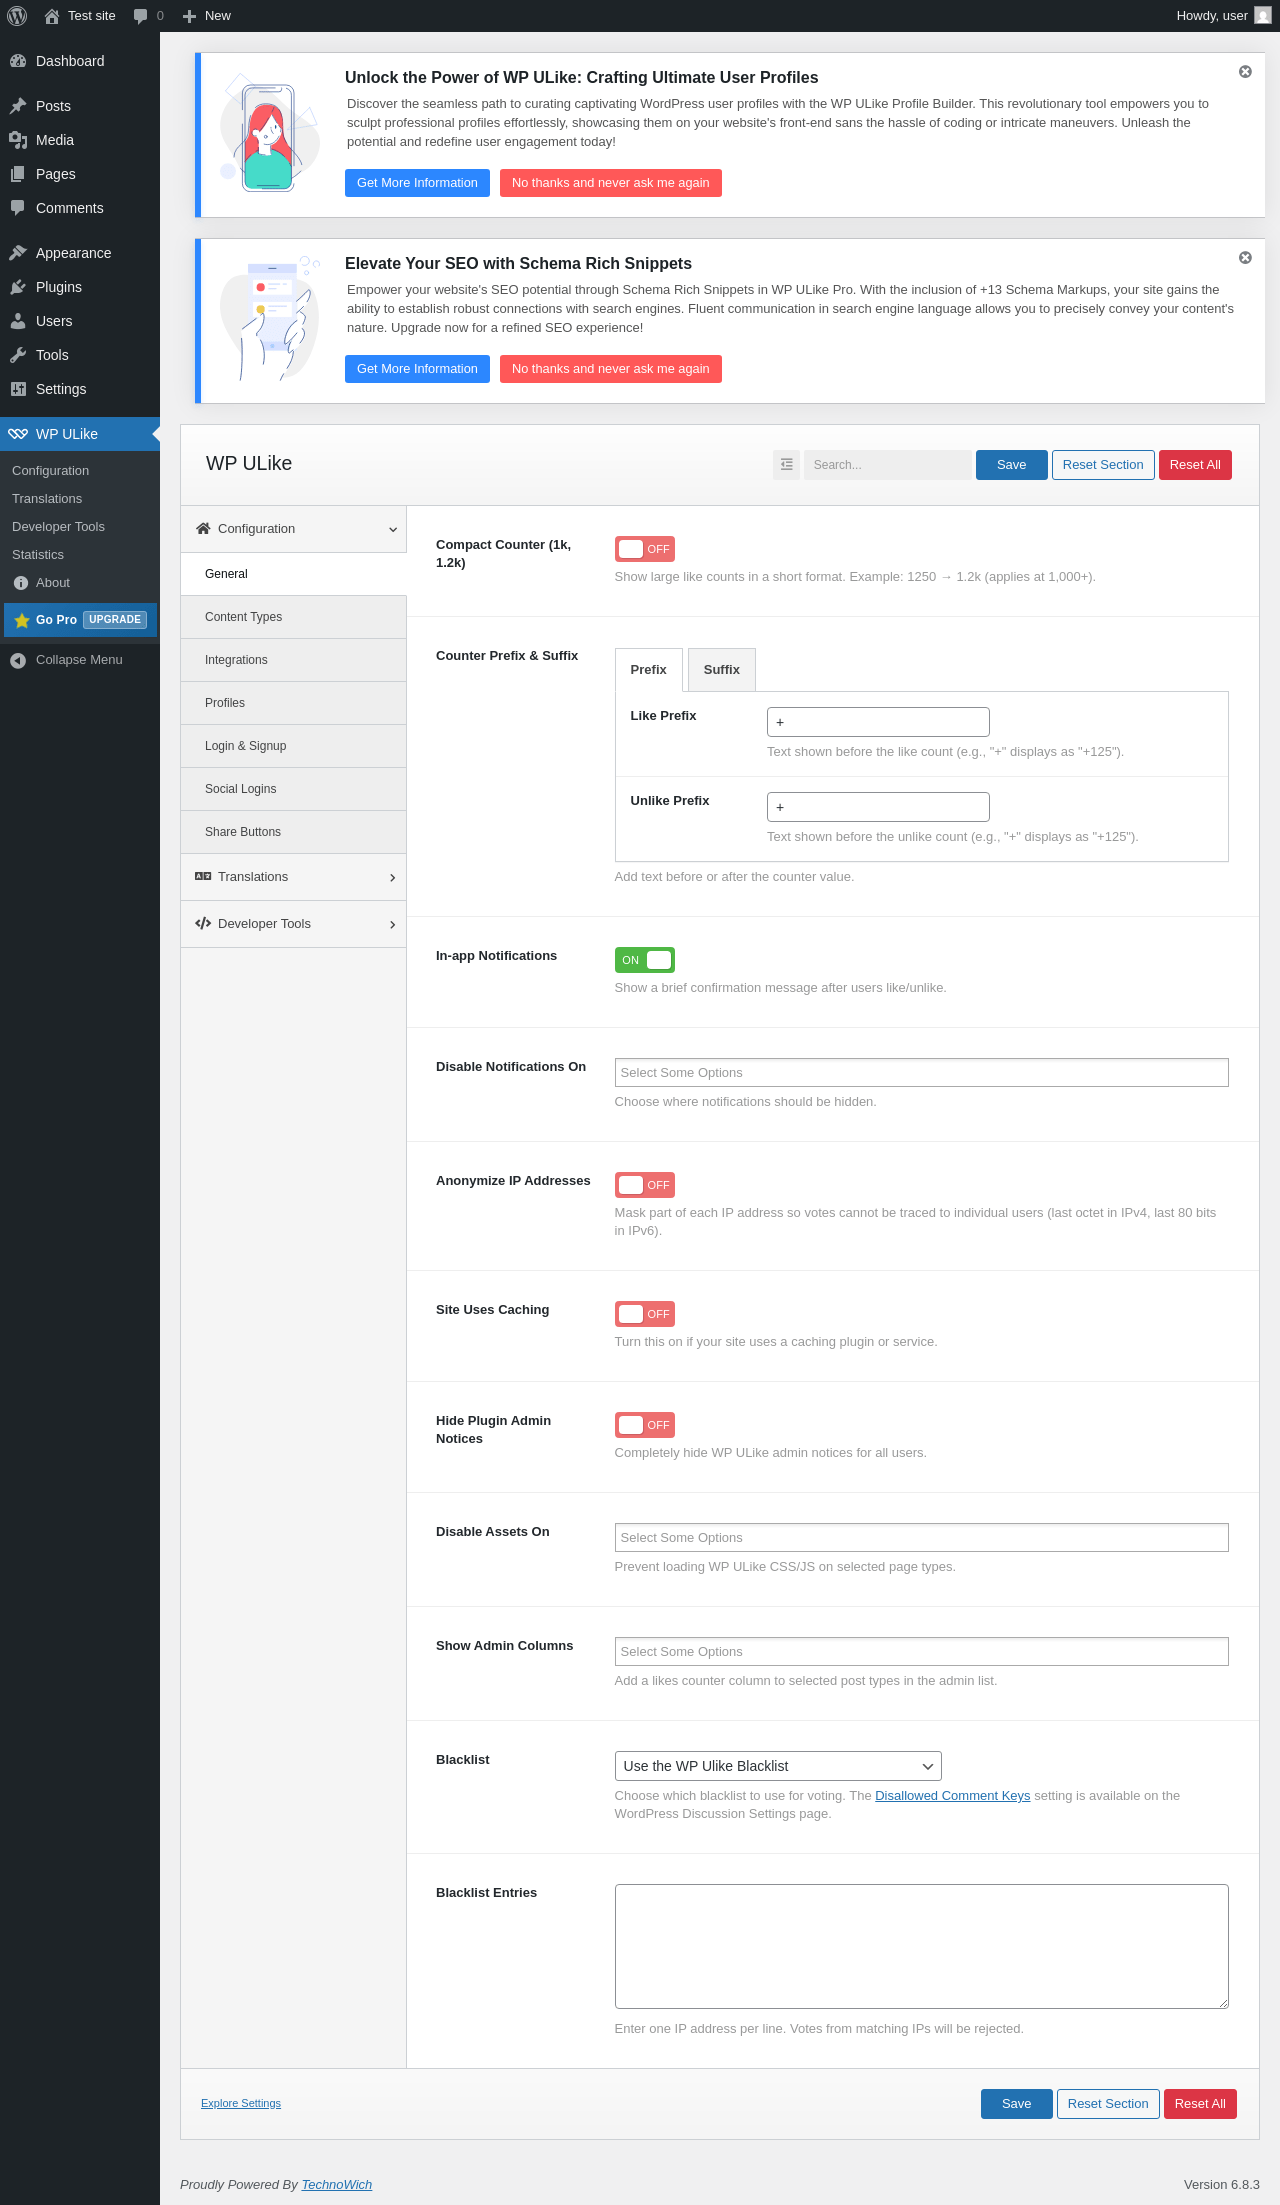1280x2205 pixels.
Task: Expand the Translations section chevron
Action: (393, 878)
